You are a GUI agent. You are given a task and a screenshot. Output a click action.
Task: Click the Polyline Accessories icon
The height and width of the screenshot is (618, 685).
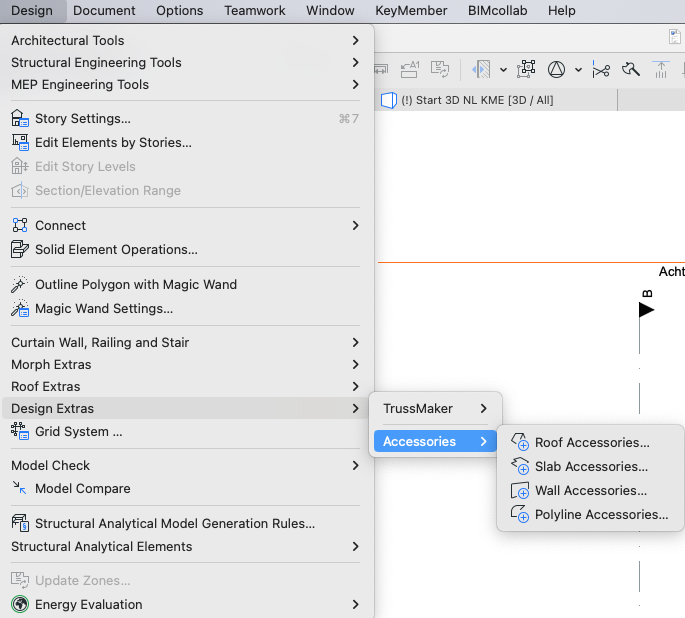point(520,514)
